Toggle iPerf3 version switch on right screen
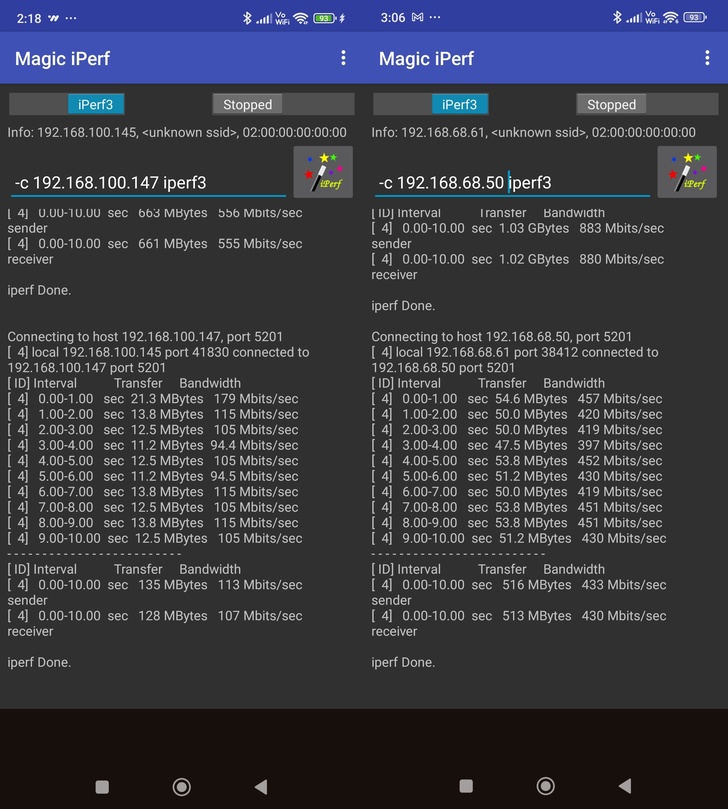Viewport: 728px width, 809px height. 431,104
